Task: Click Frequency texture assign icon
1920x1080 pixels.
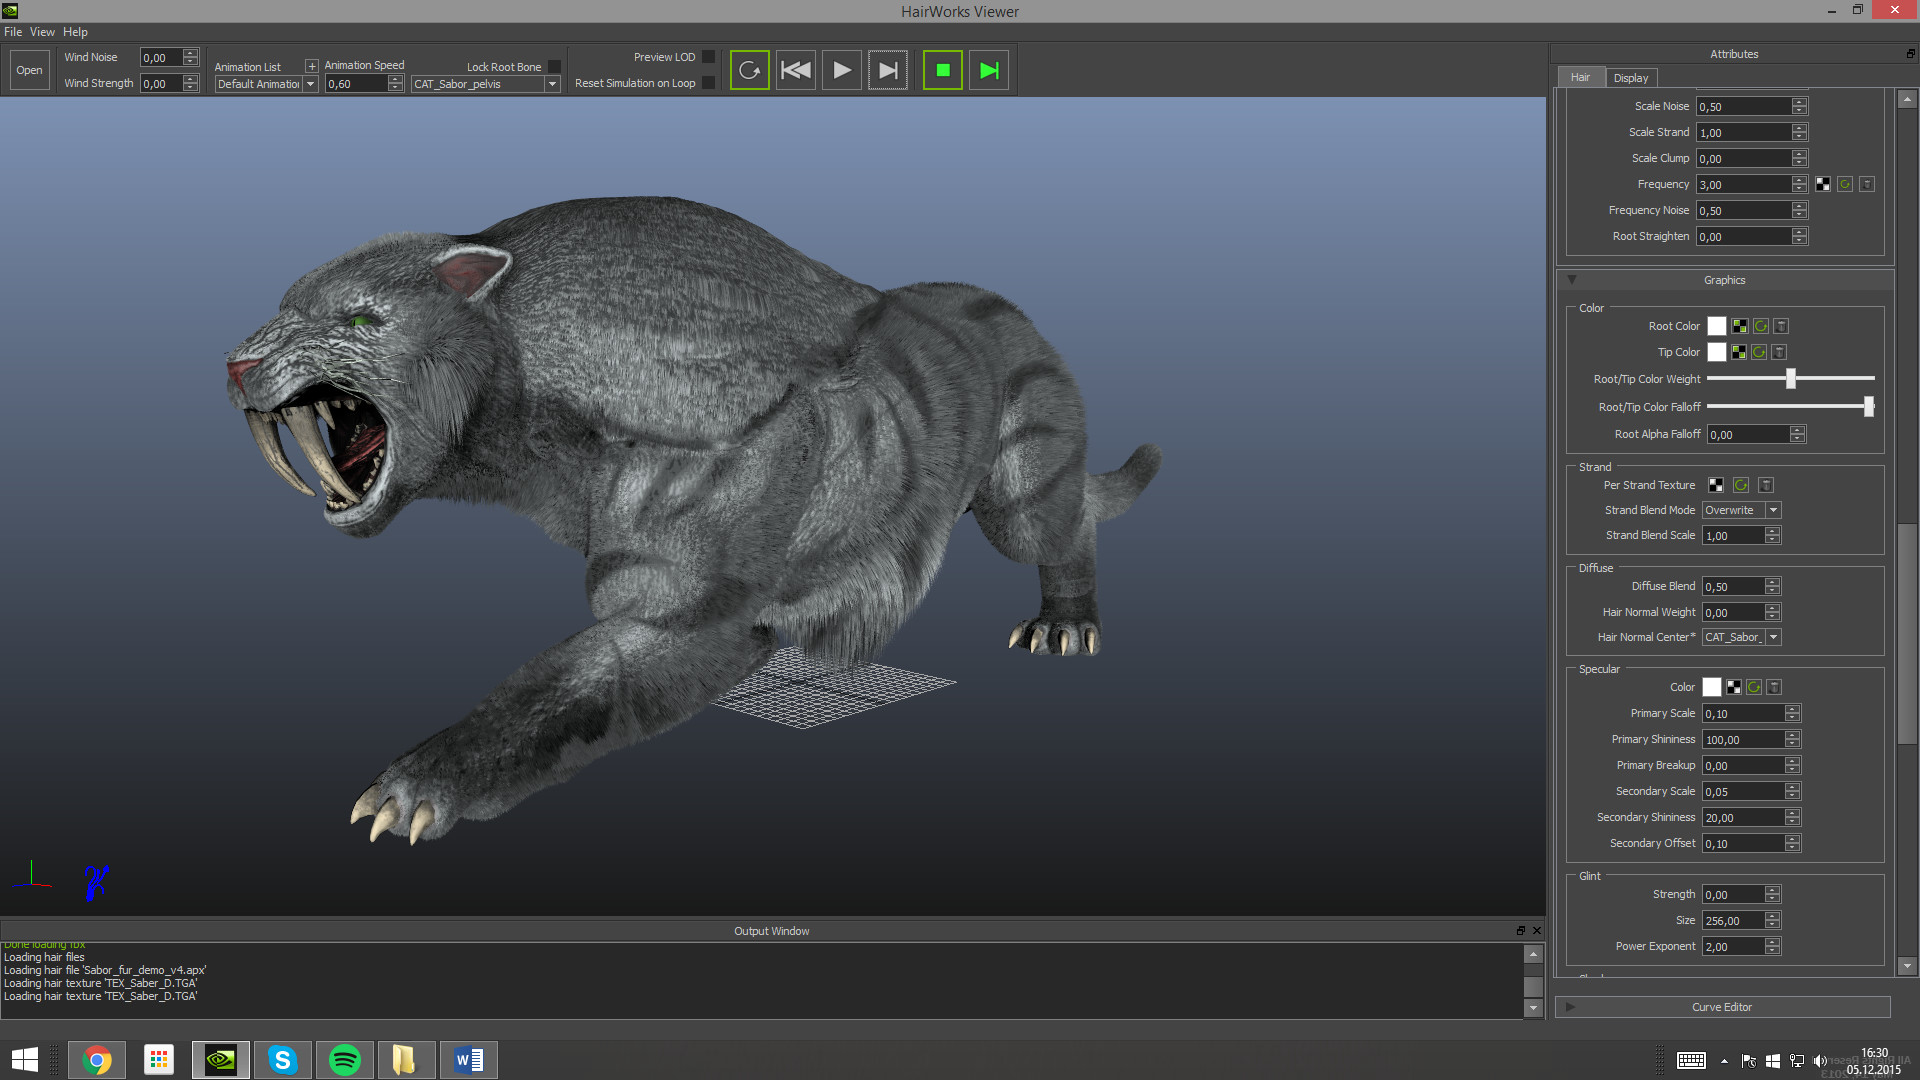Action: click(1823, 184)
